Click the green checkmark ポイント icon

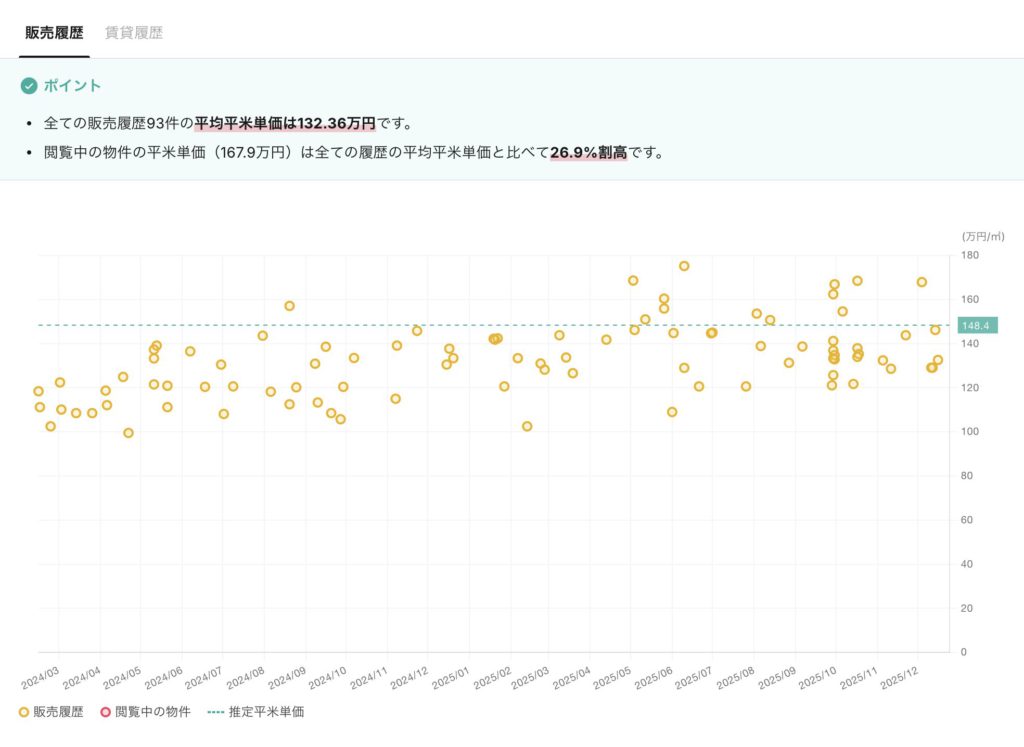coord(29,86)
